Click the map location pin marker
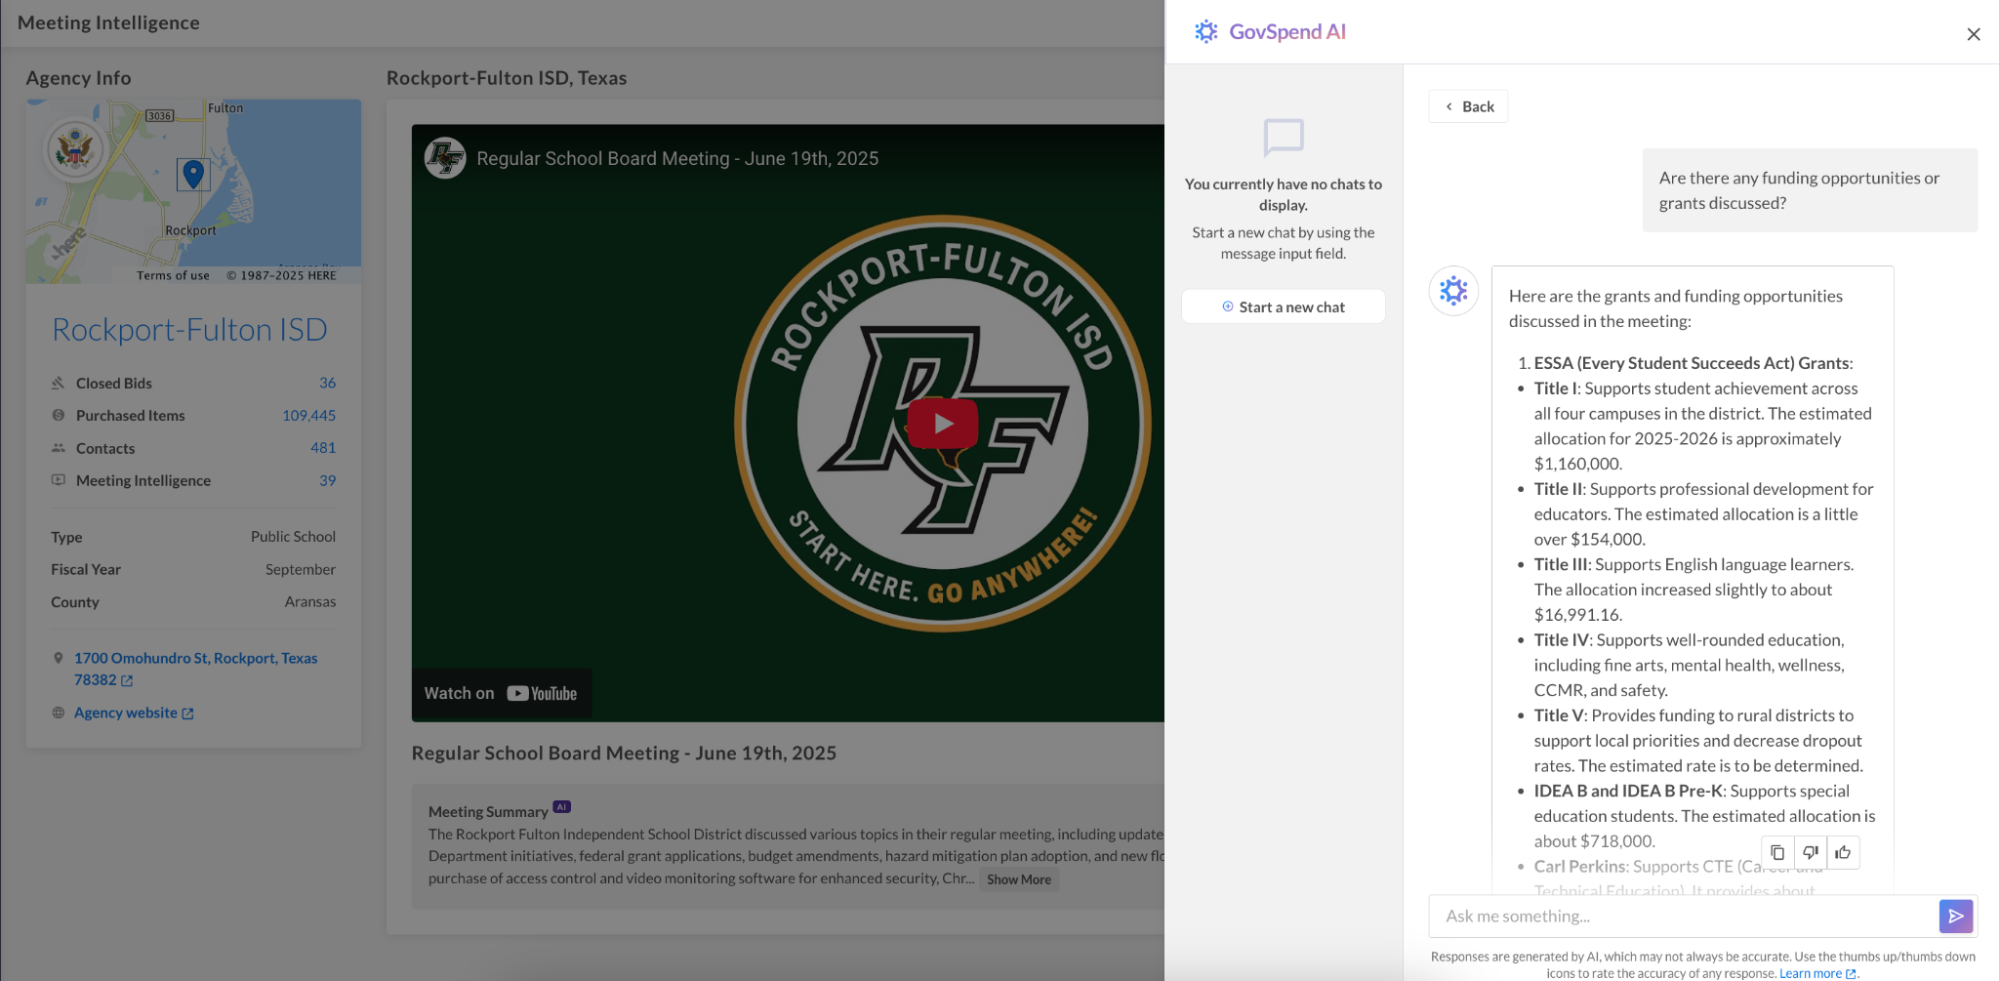This screenshot has width=1999, height=981. click(193, 173)
